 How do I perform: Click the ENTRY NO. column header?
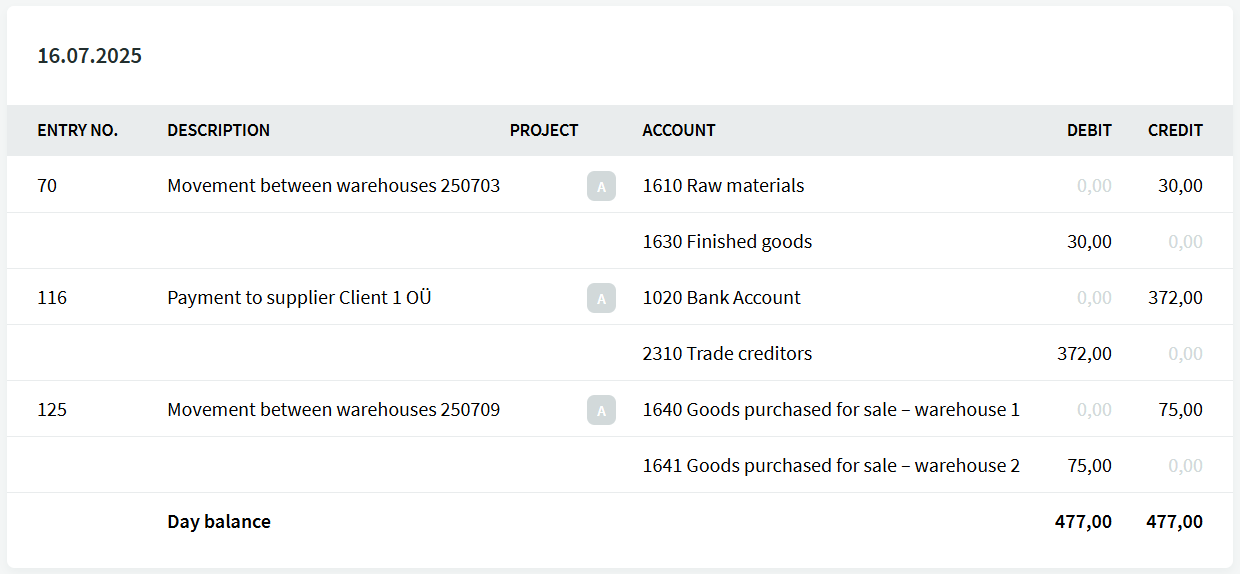tap(77, 131)
